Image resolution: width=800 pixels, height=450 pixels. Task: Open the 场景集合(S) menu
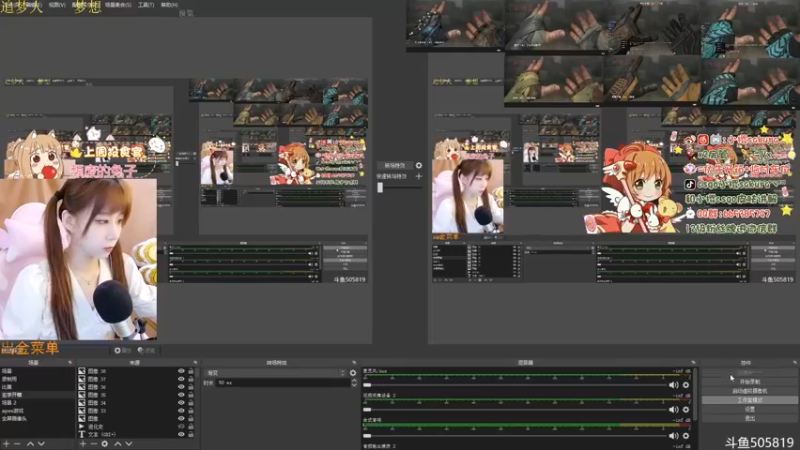(x=118, y=5)
